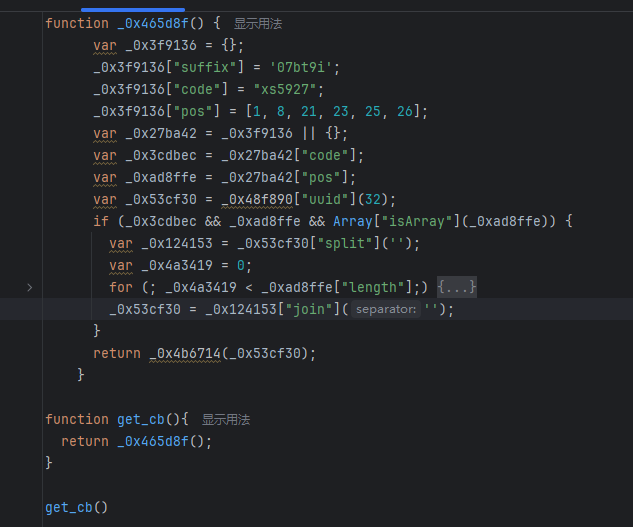633x527 pixels.
Task: Click _0x465d8f() call inside get_cb
Action: [x=161, y=441]
